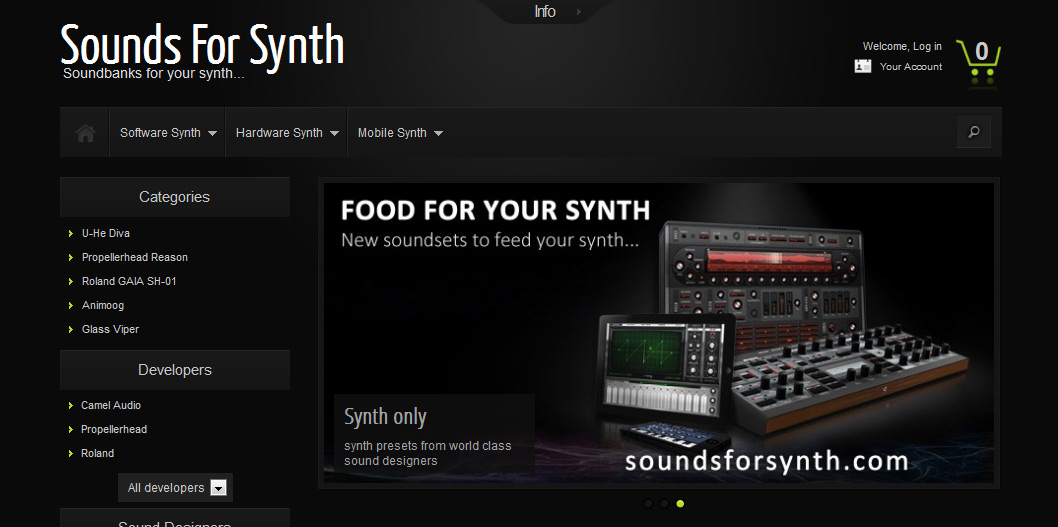Open the Hardware Synth dropdown menu
The image size is (1058, 527).
286,133
